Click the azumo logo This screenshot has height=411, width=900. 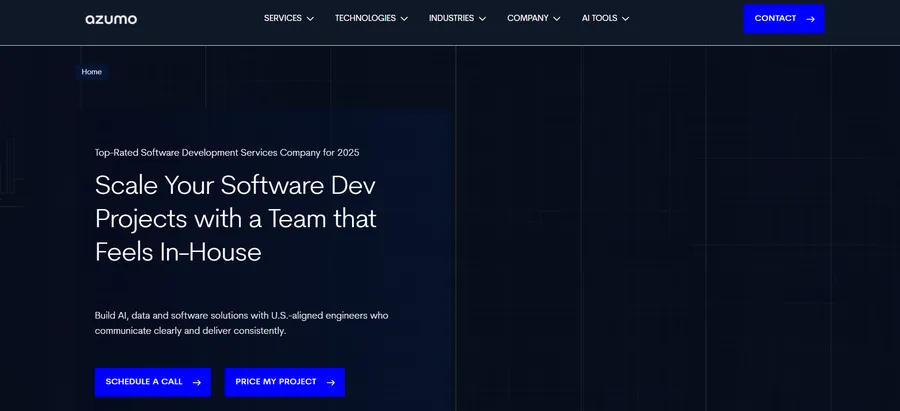click(x=111, y=19)
